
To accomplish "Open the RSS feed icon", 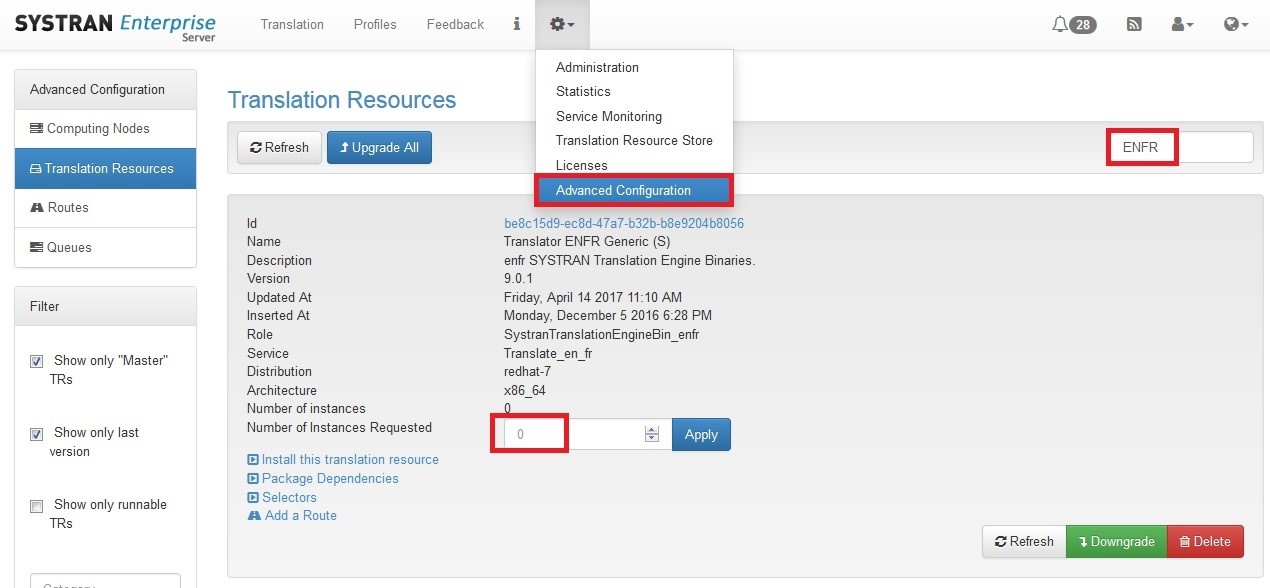I will coord(1134,25).
